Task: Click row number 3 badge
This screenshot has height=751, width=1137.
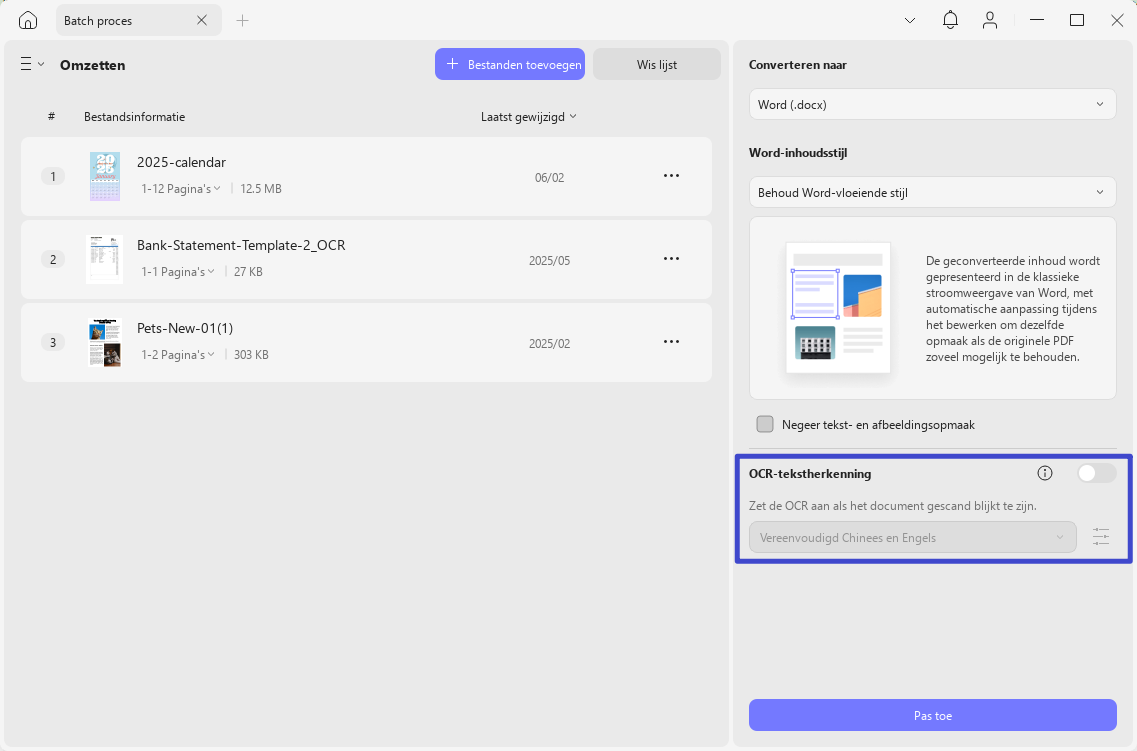Action: pos(53,342)
